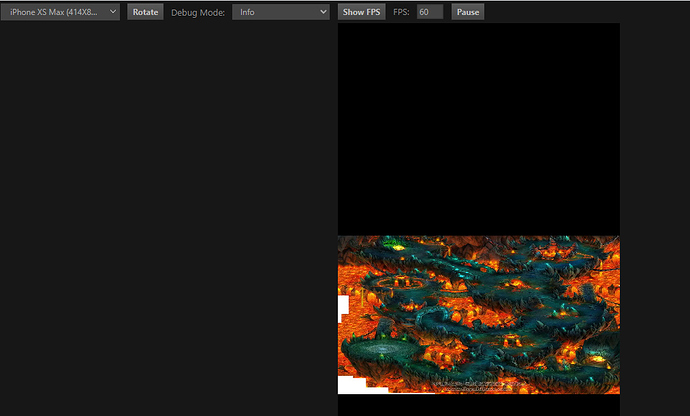The width and height of the screenshot is (690, 416).
Task: Click the empty dark panel beside the preview
Action: click(x=169, y=219)
